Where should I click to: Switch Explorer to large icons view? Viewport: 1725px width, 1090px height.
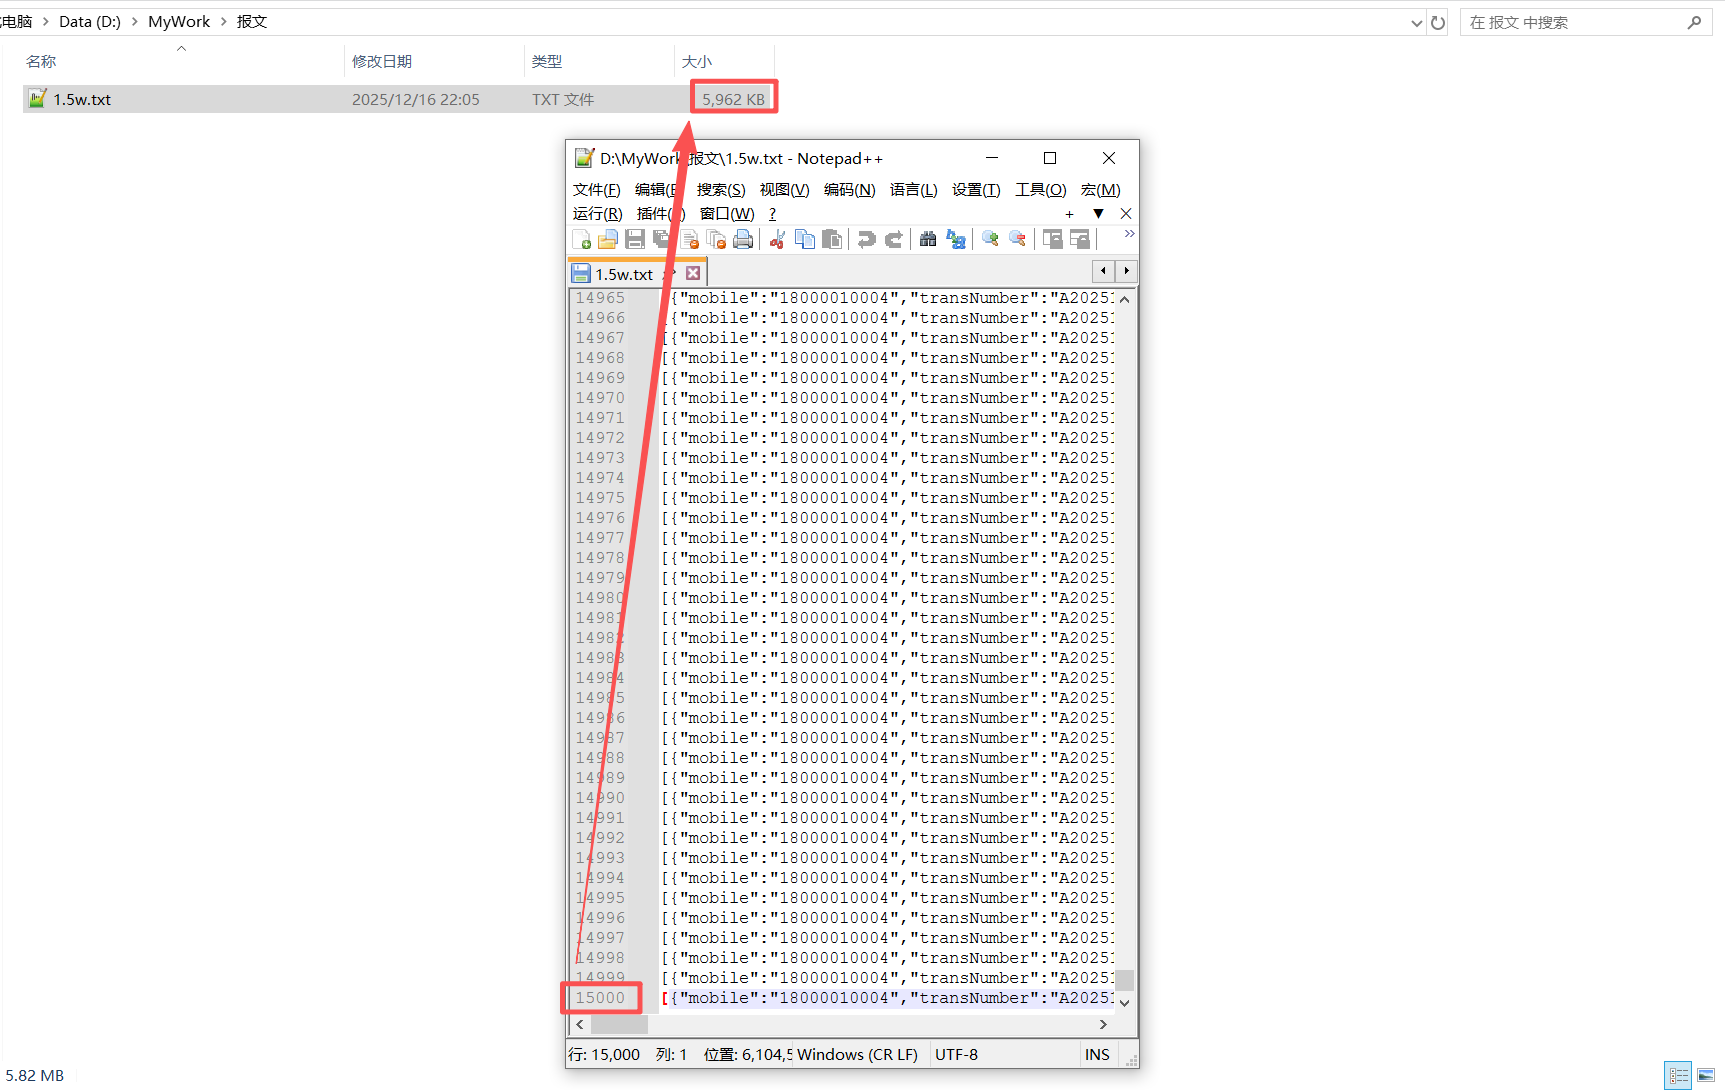pyautogui.click(x=1706, y=1076)
